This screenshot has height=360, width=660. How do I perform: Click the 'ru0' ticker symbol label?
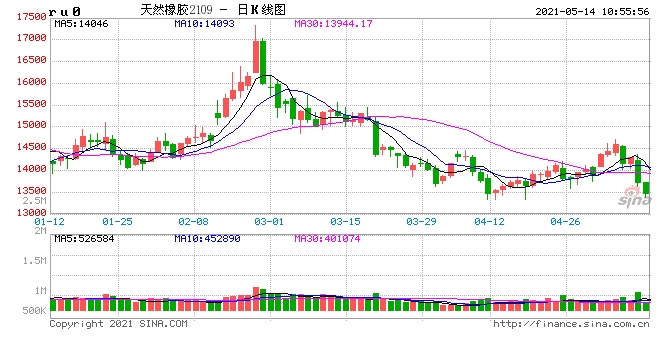coord(64,11)
